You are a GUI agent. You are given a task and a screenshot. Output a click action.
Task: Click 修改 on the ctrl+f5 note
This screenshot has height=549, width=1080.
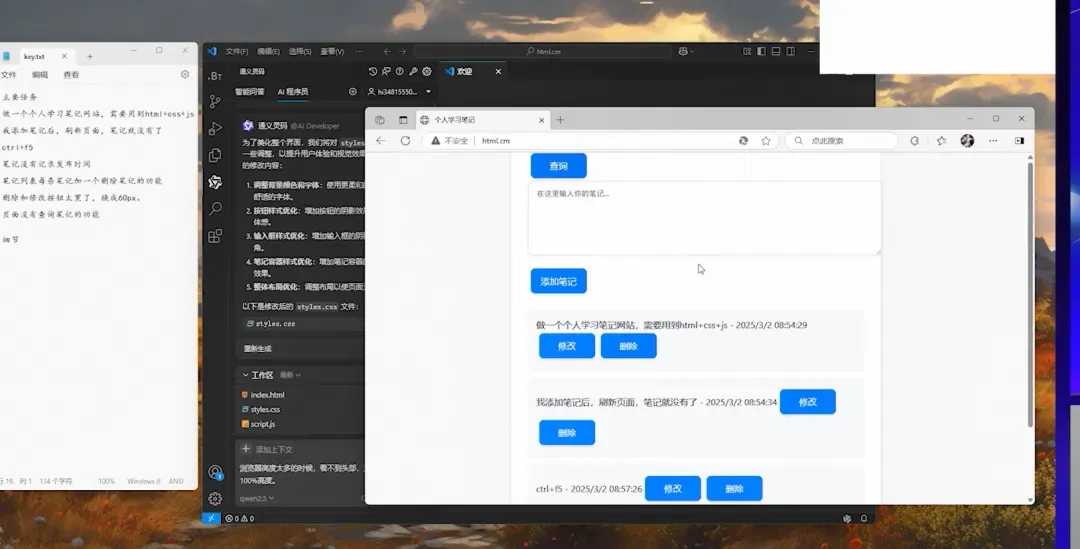673,488
